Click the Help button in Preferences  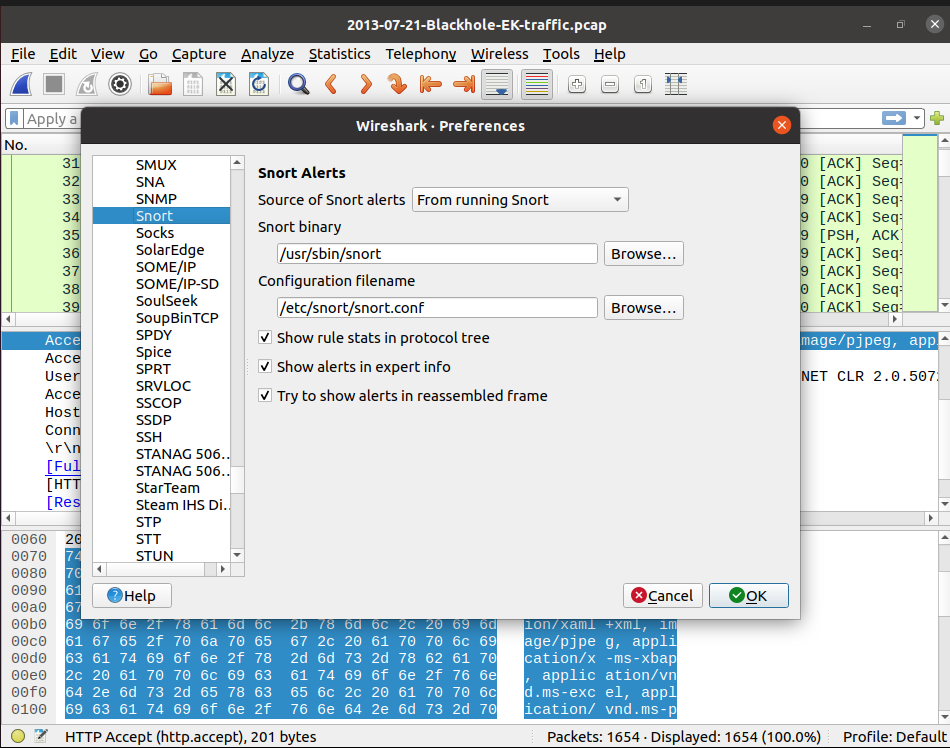(x=131, y=595)
